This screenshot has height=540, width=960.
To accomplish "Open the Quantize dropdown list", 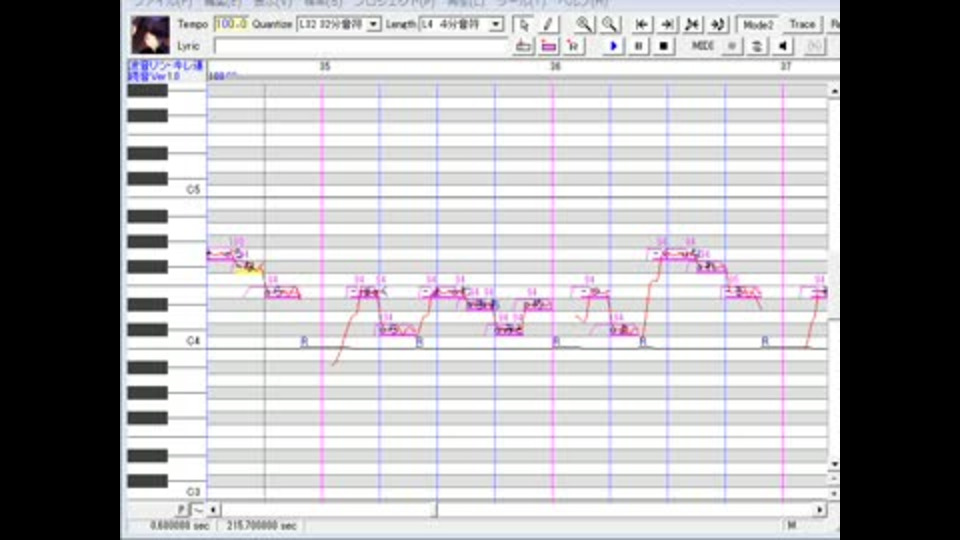I will (x=338, y=24).
